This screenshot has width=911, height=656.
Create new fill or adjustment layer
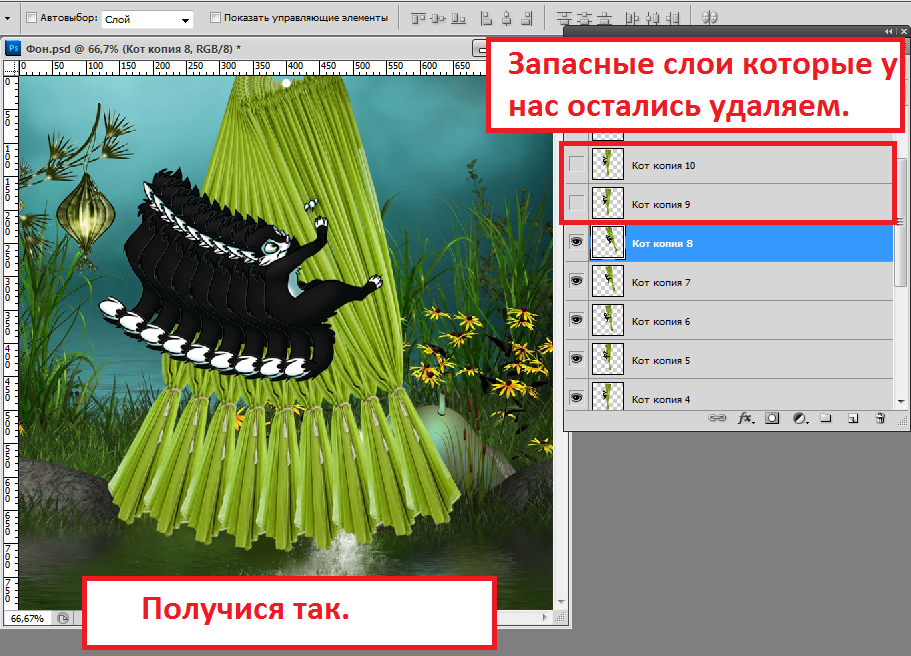point(801,418)
